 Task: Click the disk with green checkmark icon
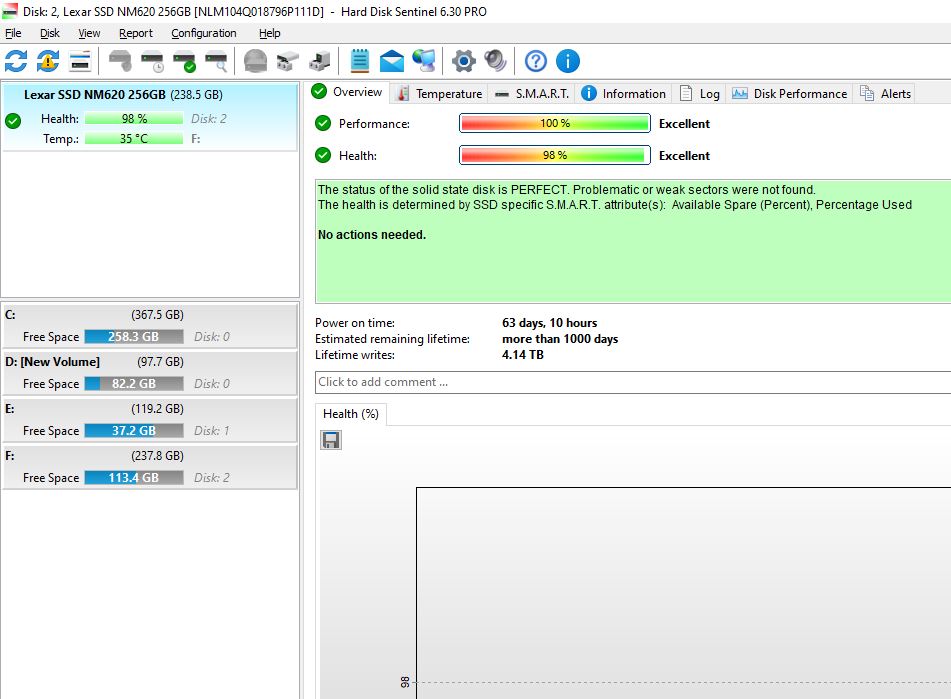pos(184,61)
